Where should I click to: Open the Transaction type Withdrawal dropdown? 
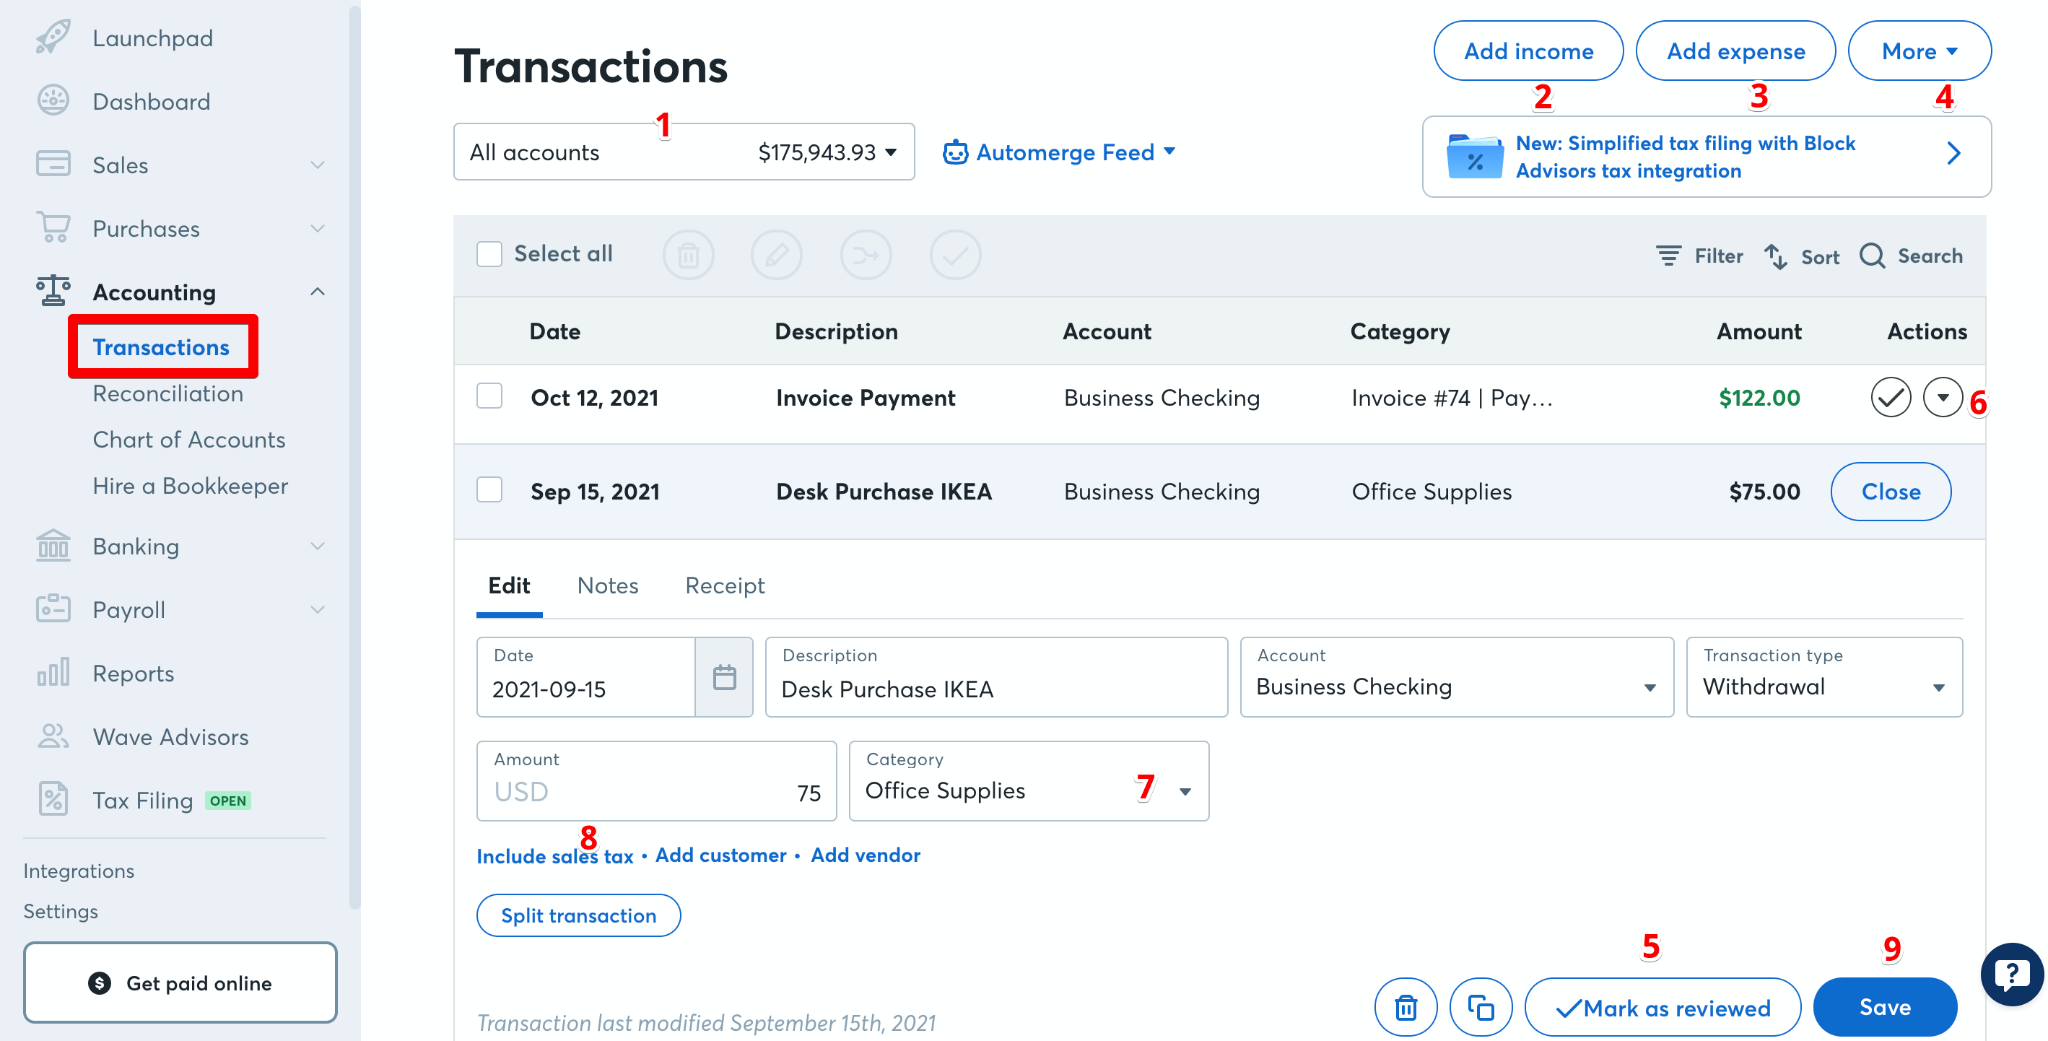(x=1824, y=677)
